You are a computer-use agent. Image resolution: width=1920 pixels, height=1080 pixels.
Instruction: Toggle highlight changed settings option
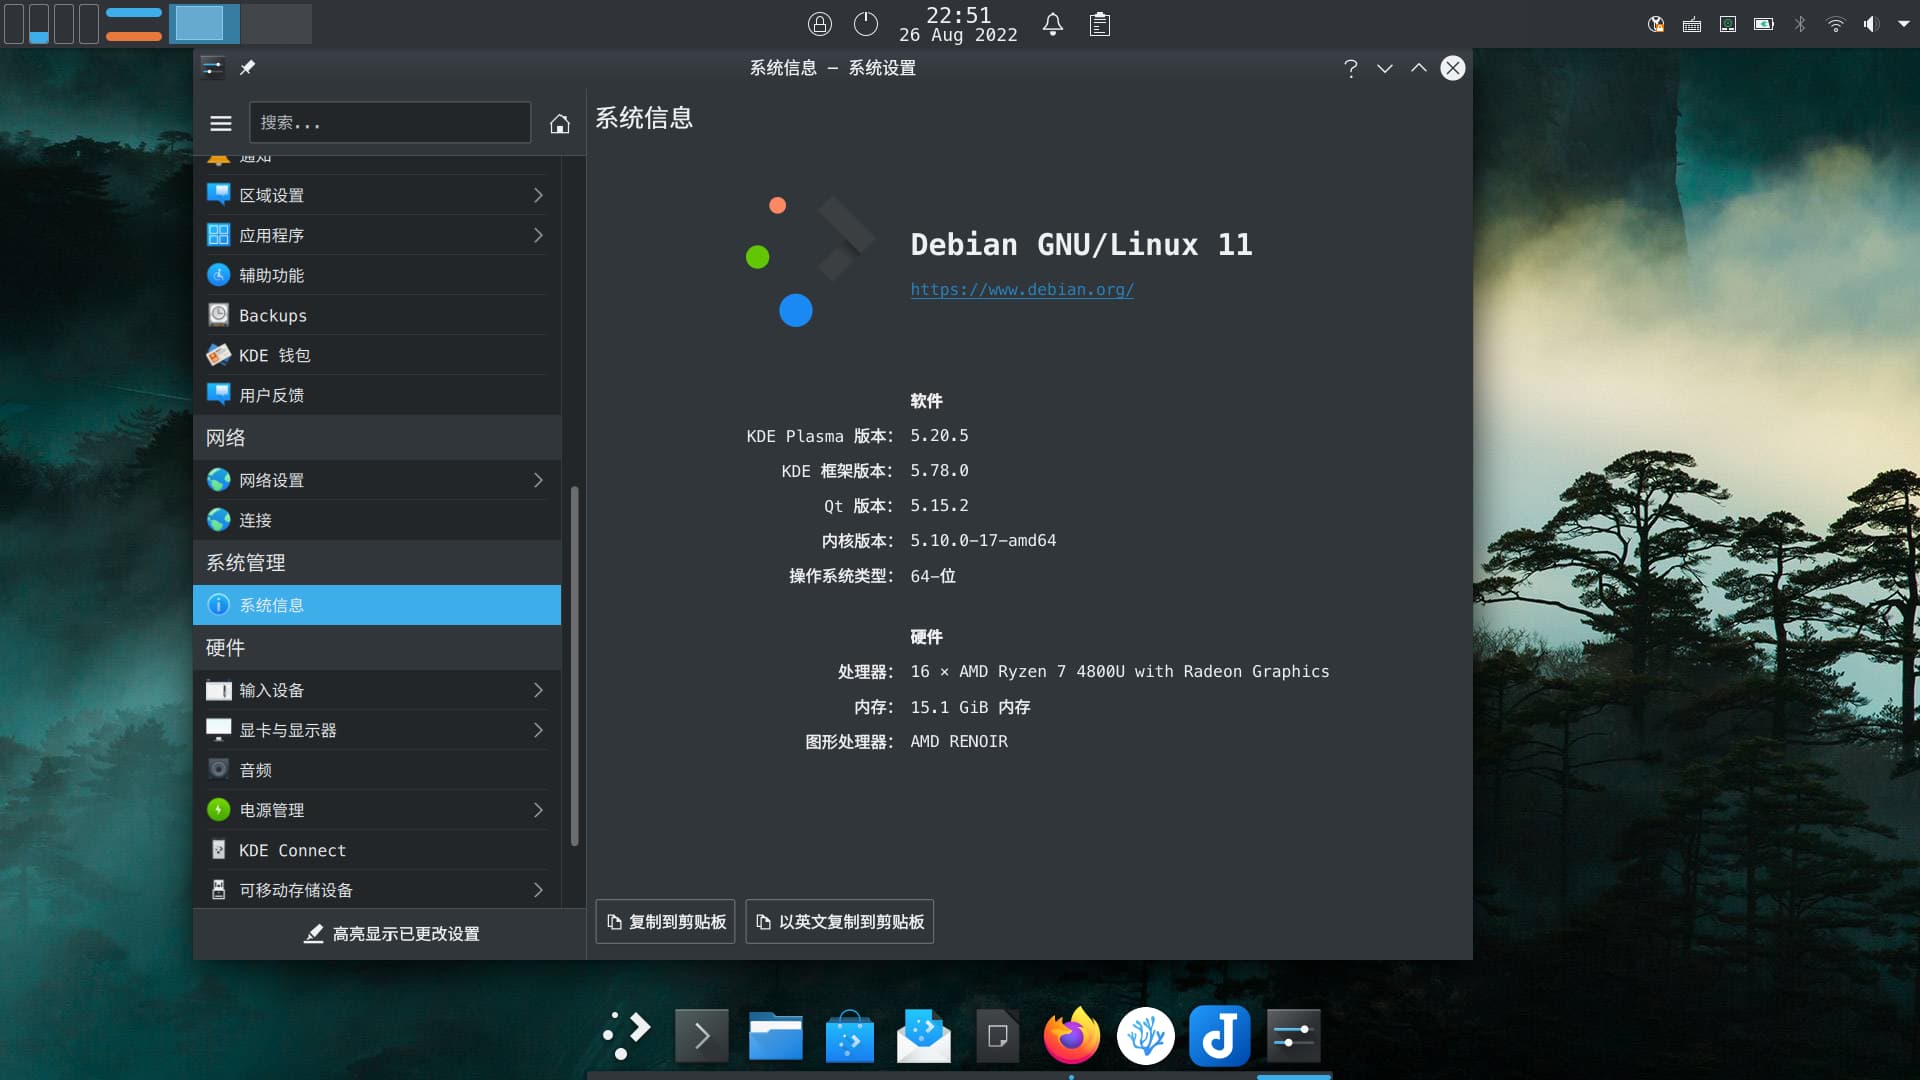pyautogui.click(x=391, y=933)
